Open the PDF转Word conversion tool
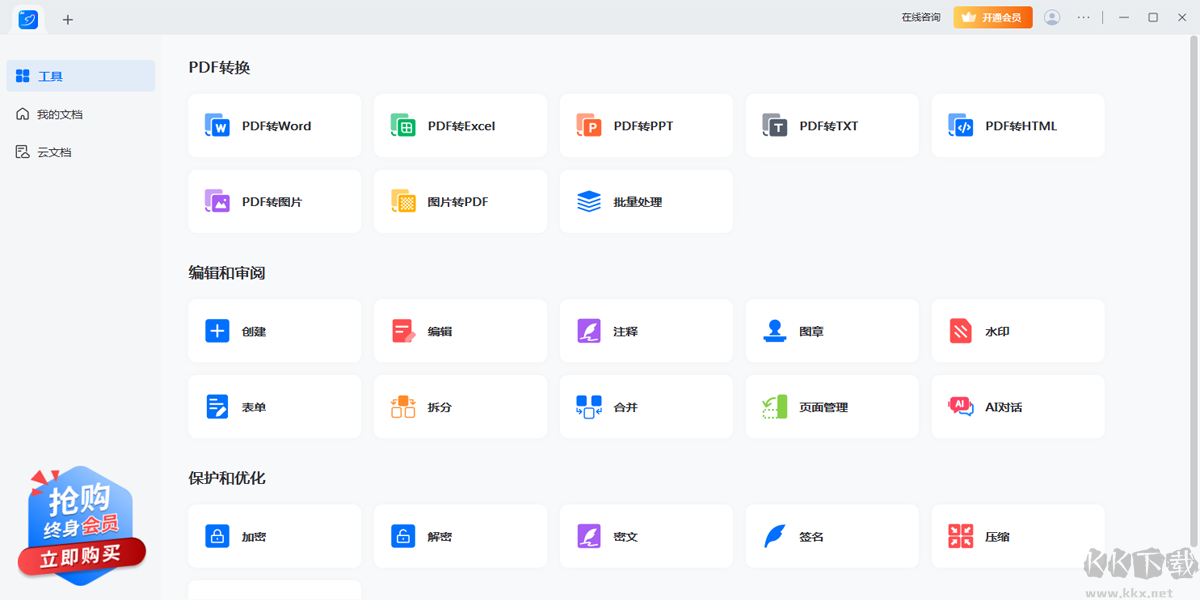This screenshot has height=600, width=1200. point(274,126)
